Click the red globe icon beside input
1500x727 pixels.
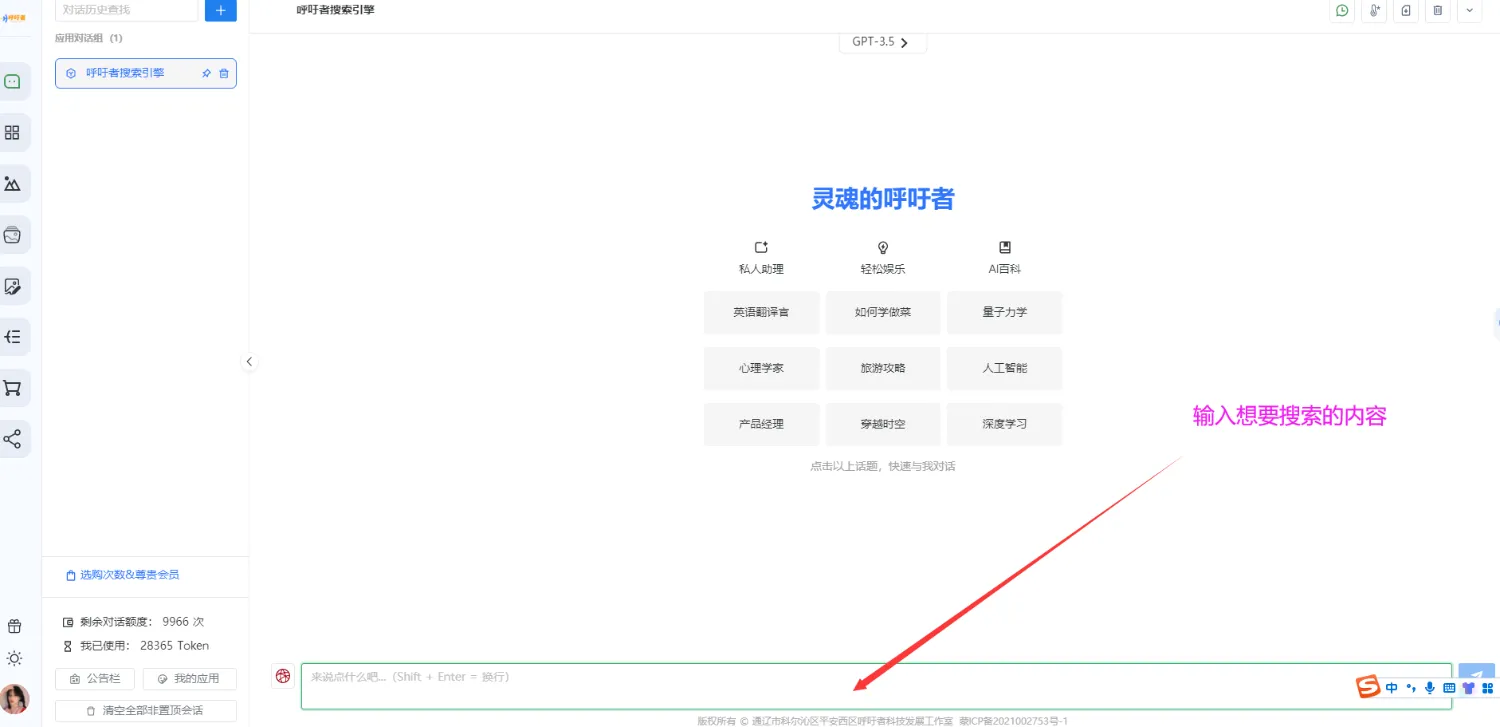(283, 677)
